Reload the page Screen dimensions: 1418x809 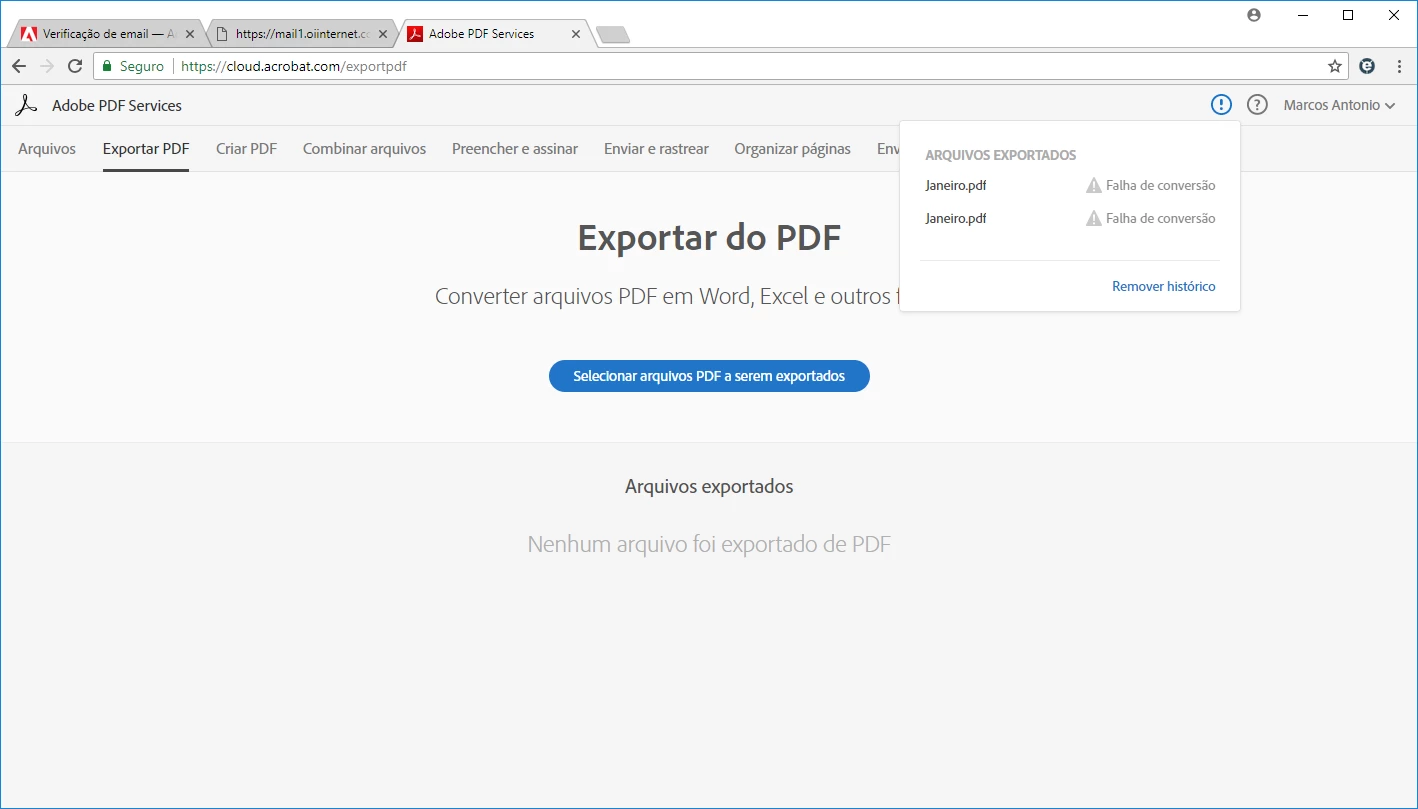click(75, 66)
